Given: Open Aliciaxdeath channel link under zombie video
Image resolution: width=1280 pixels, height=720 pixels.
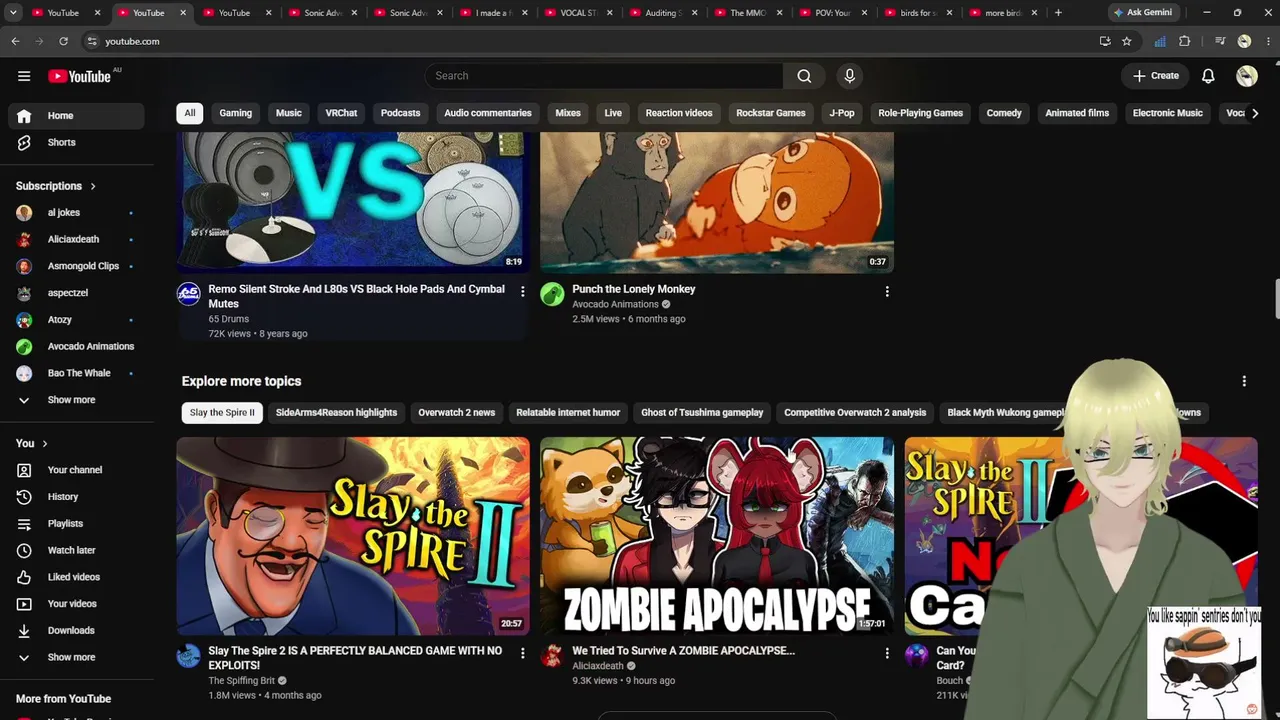Looking at the screenshot, I should pyautogui.click(x=598, y=666).
